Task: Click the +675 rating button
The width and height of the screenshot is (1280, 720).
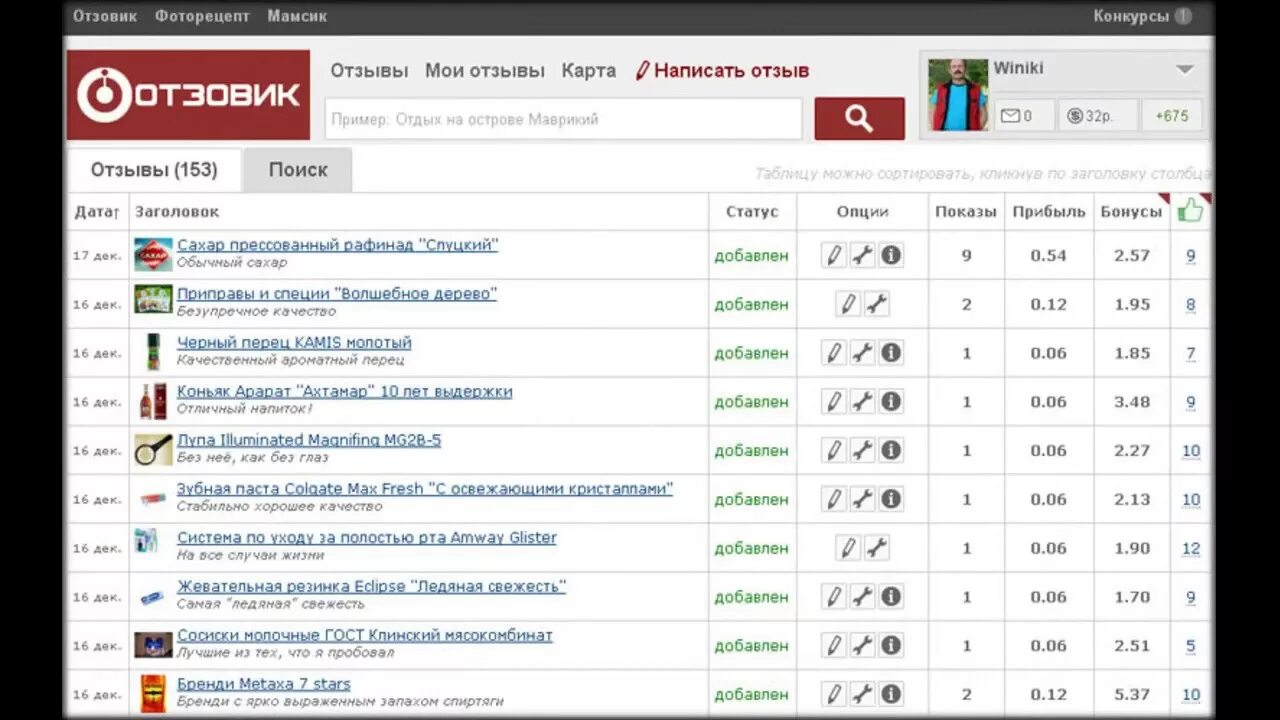Action: pyautogui.click(x=1172, y=116)
